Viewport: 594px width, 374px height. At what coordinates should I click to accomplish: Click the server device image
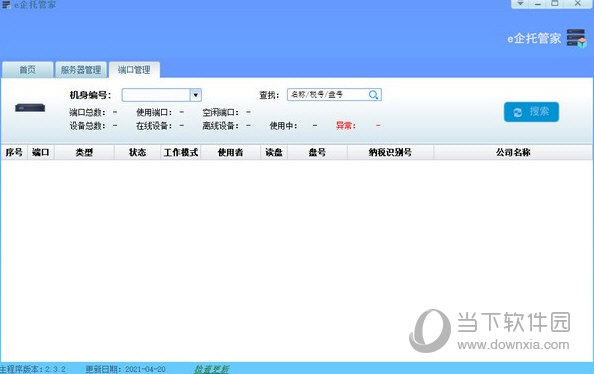30,108
